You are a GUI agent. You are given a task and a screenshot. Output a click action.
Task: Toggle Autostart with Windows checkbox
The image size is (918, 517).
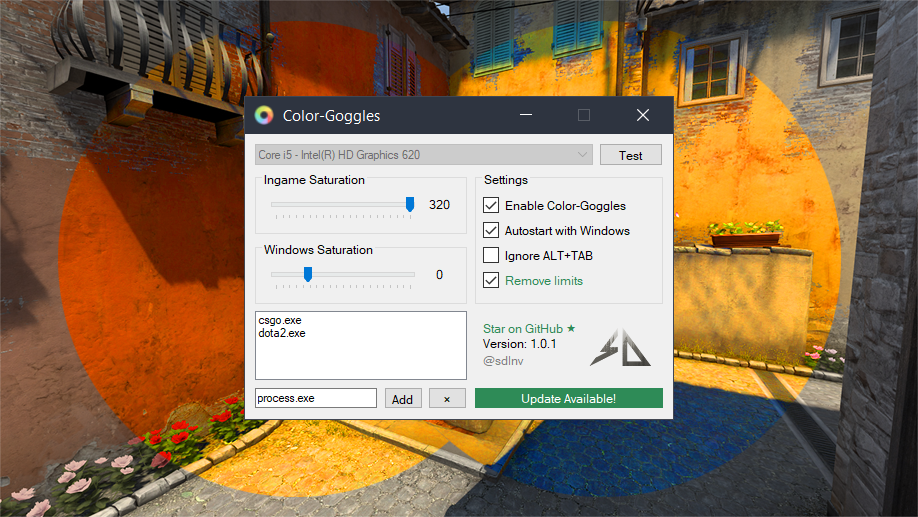[491, 230]
